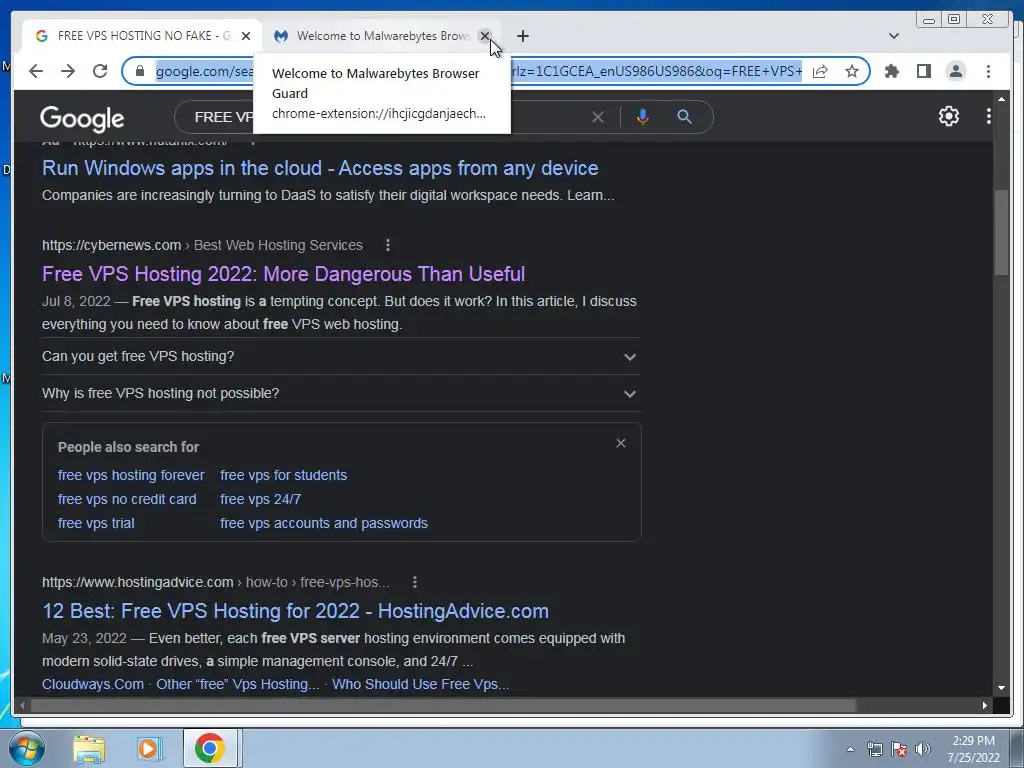The image size is (1024, 768).
Task: Open 'Other "free" Vps Hosting...' sitelink
Action: coord(238,684)
